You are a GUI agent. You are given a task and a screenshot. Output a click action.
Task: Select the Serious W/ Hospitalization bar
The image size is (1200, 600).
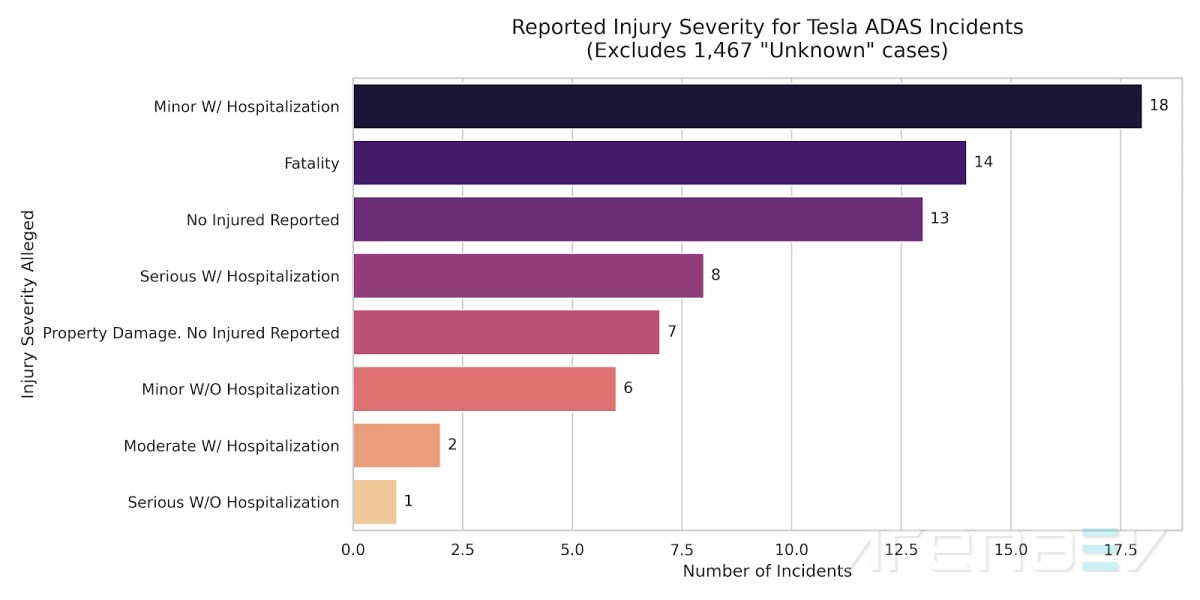528,276
